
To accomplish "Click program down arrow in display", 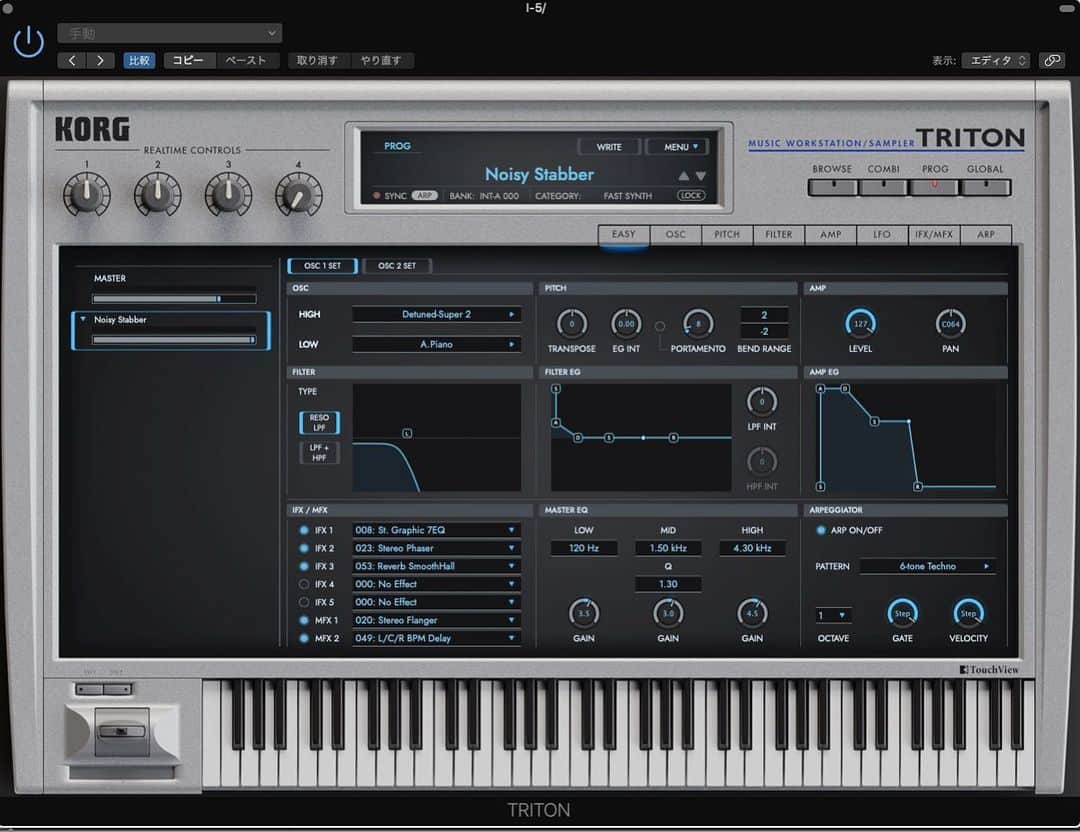I will tap(700, 176).
